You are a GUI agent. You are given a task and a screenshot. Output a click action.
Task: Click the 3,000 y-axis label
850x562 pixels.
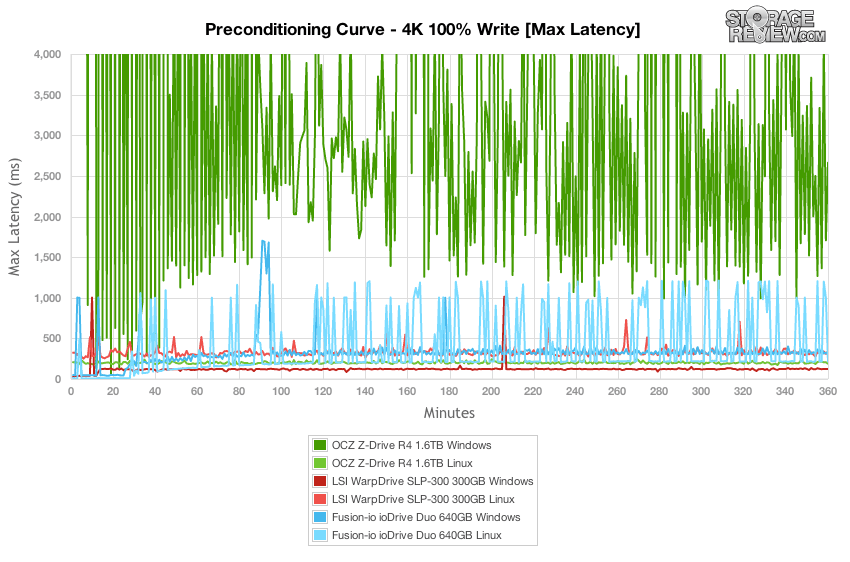point(48,135)
